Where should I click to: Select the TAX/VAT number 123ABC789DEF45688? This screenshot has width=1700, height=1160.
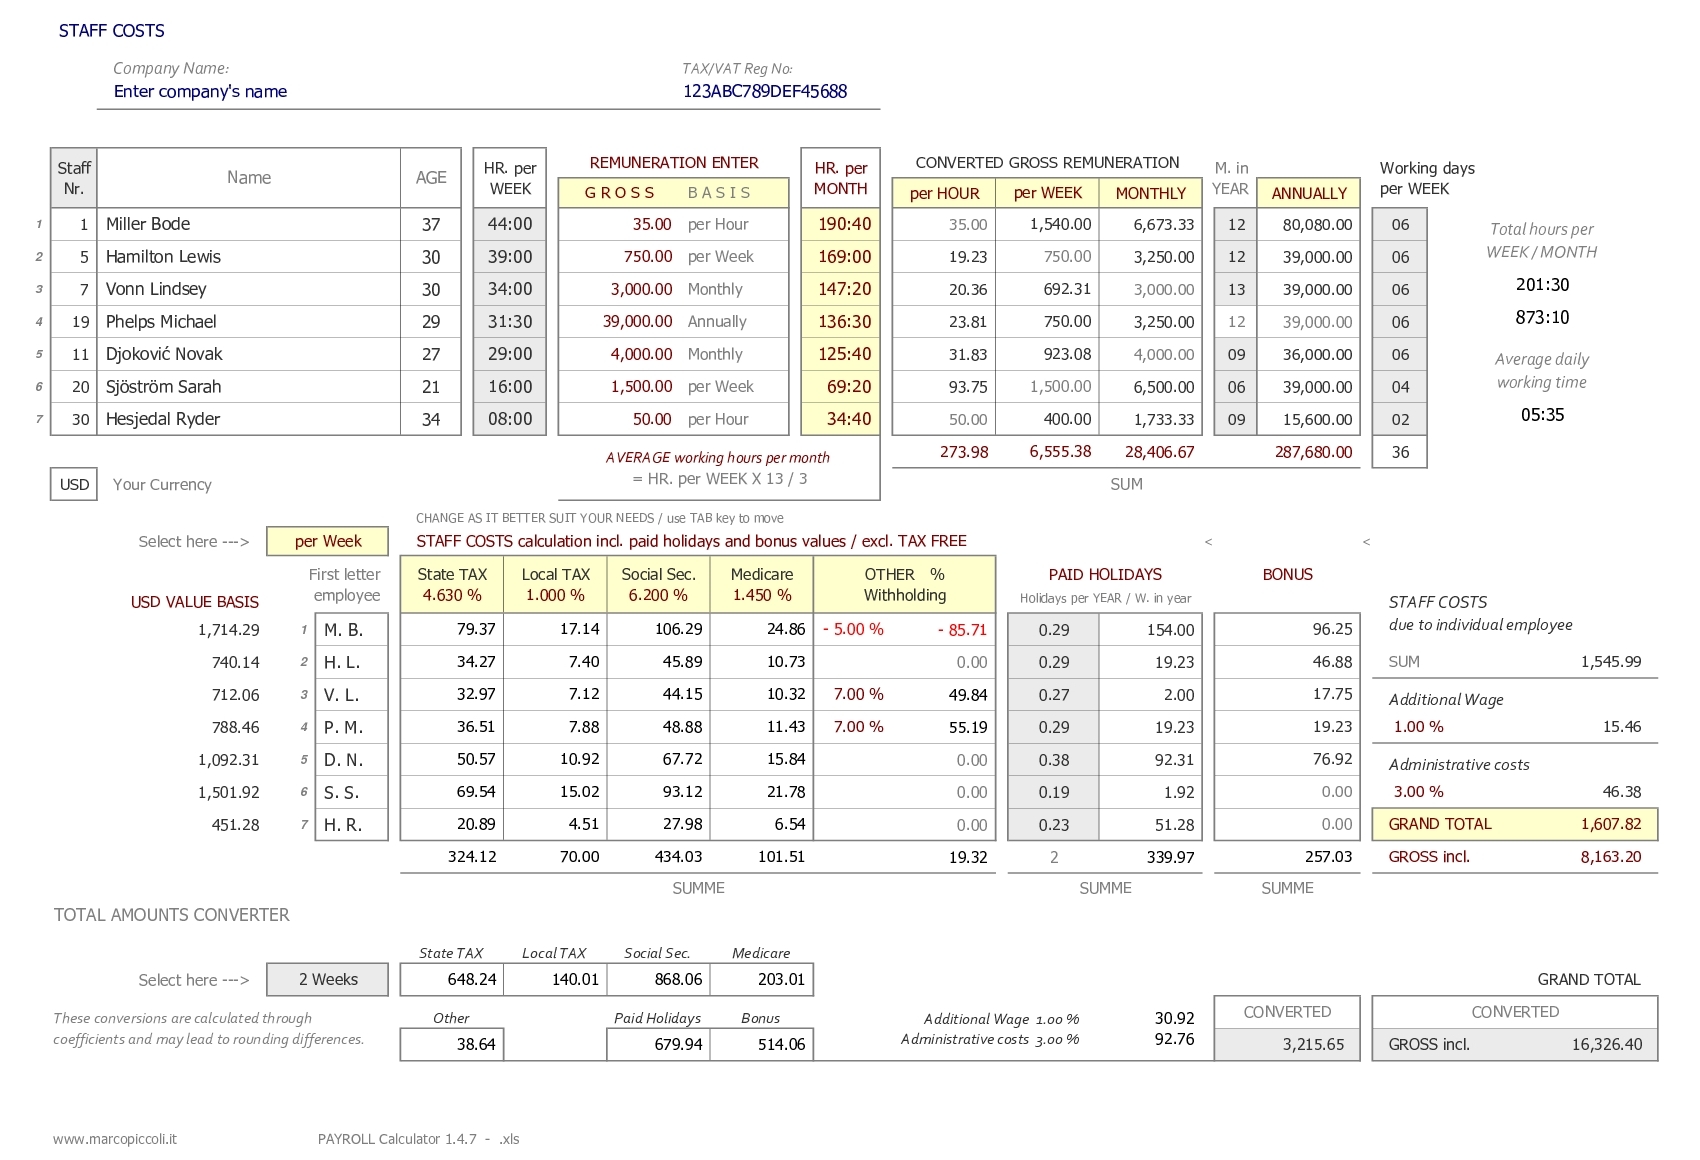[x=765, y=91]
